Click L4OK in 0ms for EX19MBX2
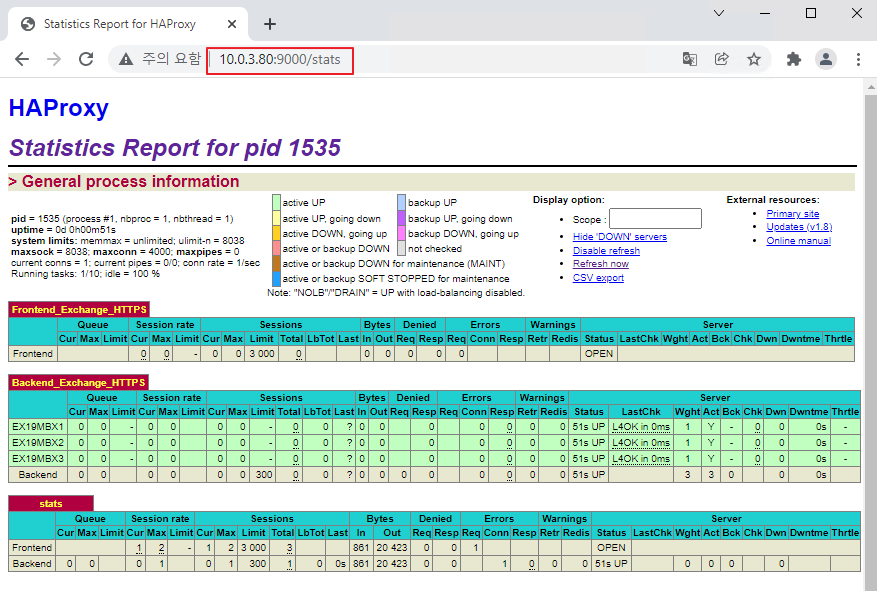877x591 pixels. tap(641, 443)
